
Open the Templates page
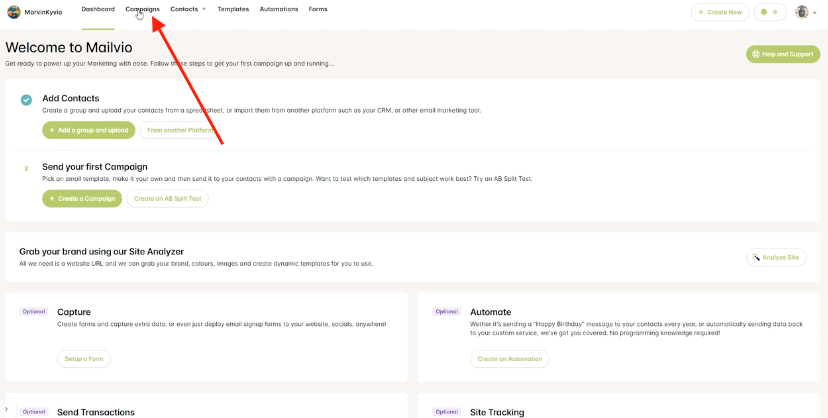tap(233, 9)
